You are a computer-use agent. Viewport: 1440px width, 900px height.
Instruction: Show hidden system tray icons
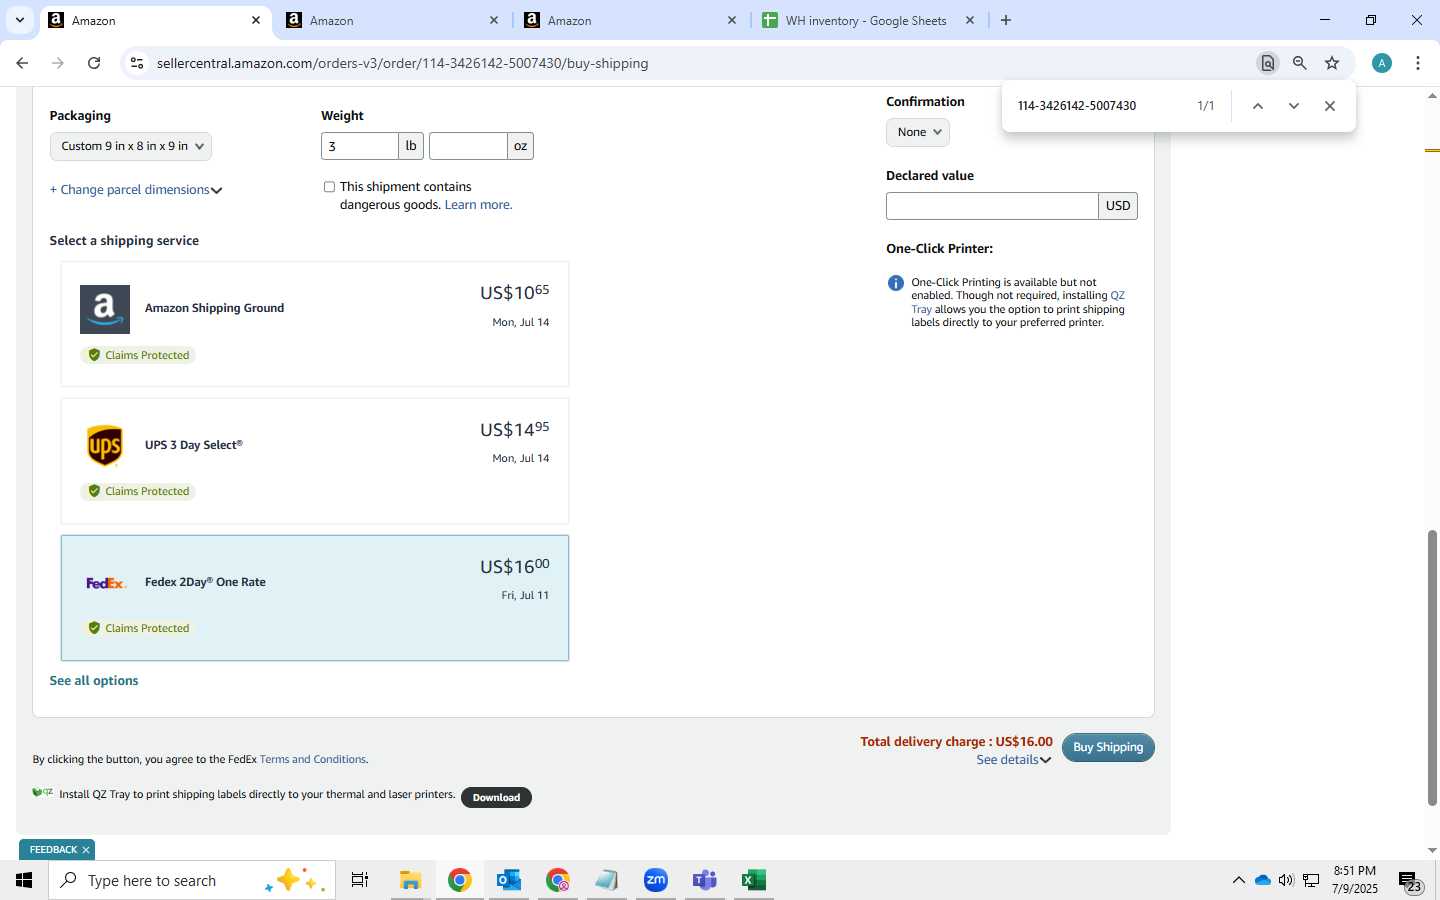1239,880
